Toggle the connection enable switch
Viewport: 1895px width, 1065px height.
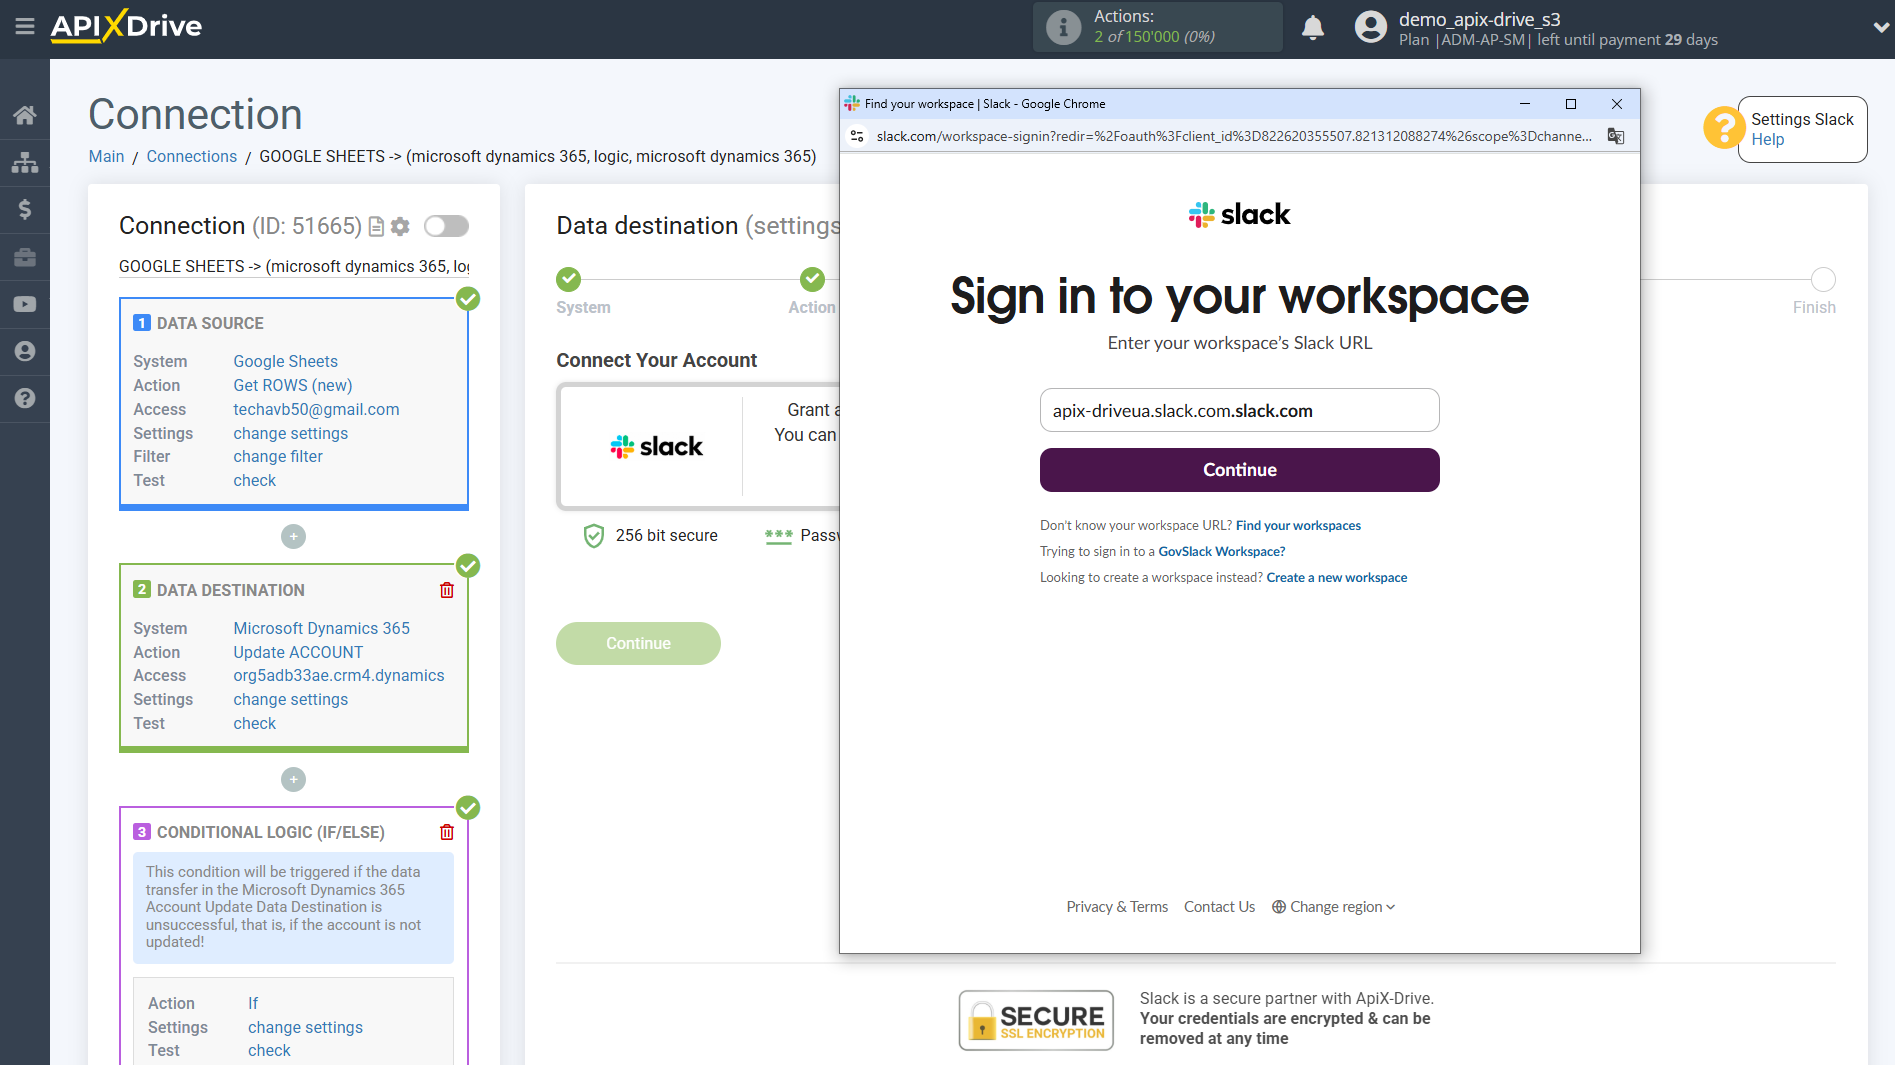[446, 226]
